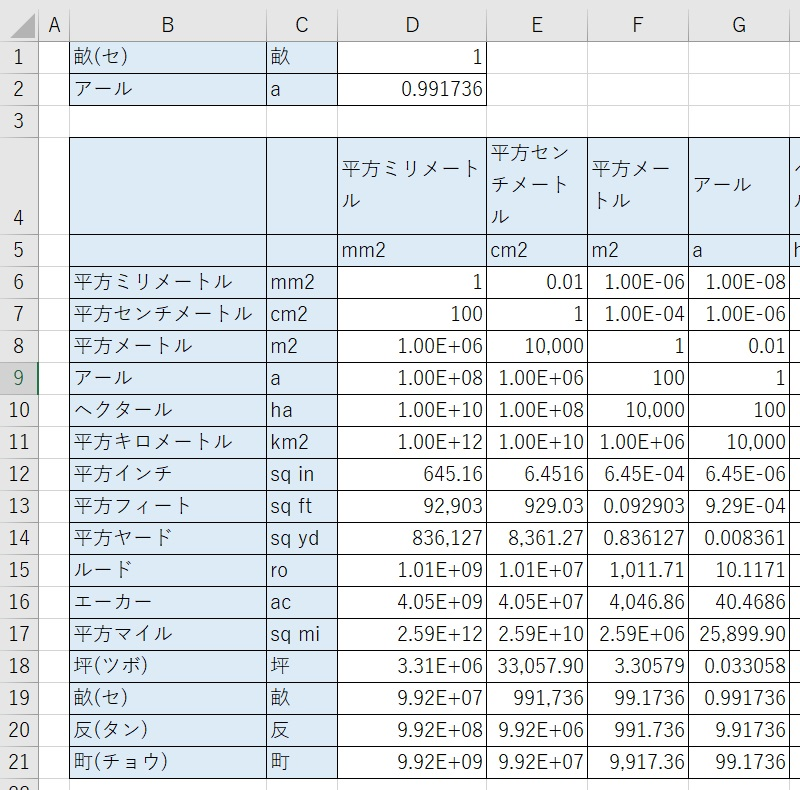The width and height of the screenshot is (800, 790).
Task: Click the row 21 header
Action: [18, 762]
